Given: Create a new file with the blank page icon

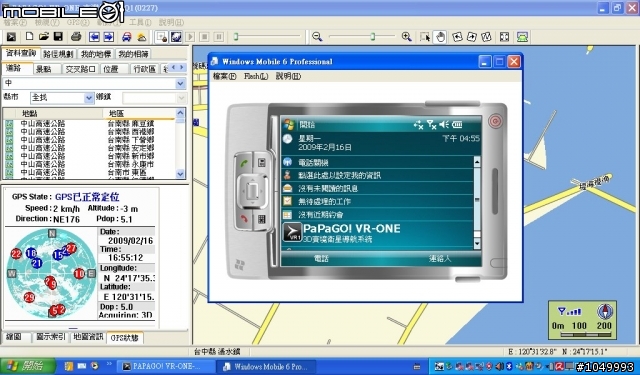Looking at the screenshot, I should tap(29, 37).
